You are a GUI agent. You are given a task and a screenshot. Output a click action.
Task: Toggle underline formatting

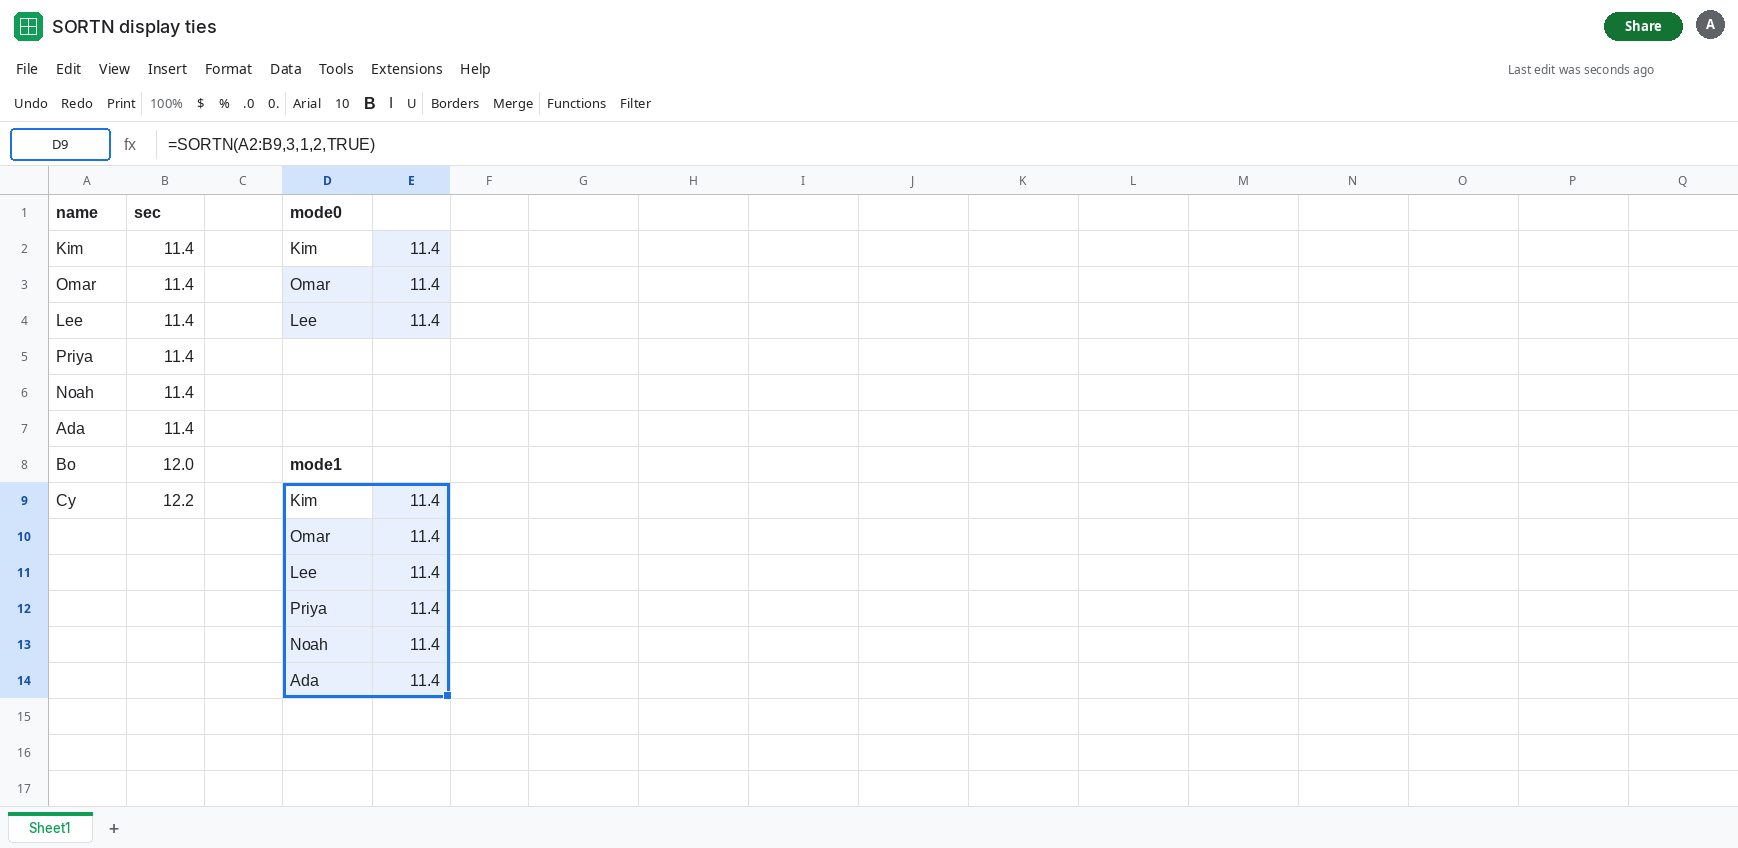point(411,103)
